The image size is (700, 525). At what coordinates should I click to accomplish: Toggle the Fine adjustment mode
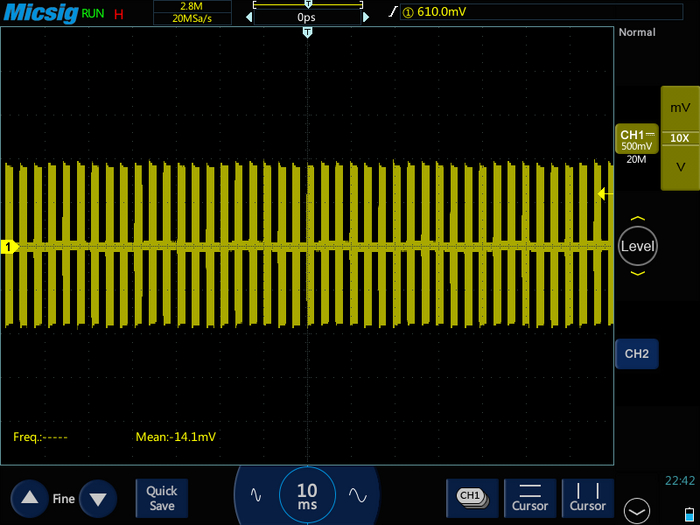[x=63, y=498]
